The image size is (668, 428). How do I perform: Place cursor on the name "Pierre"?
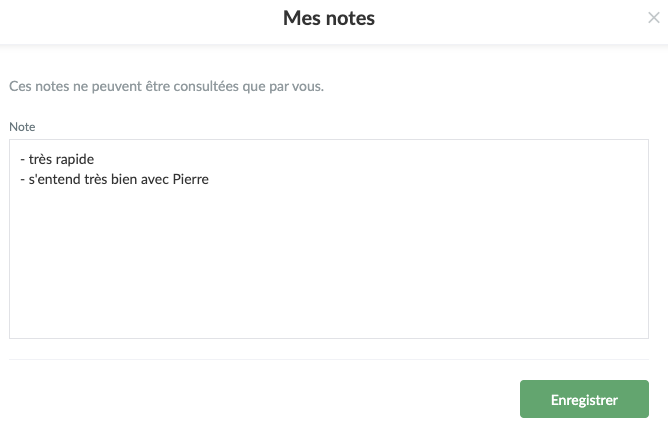(190, 180)
